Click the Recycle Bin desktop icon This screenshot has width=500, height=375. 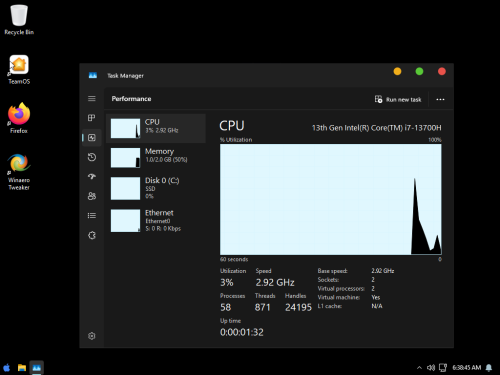click(19, 20)
